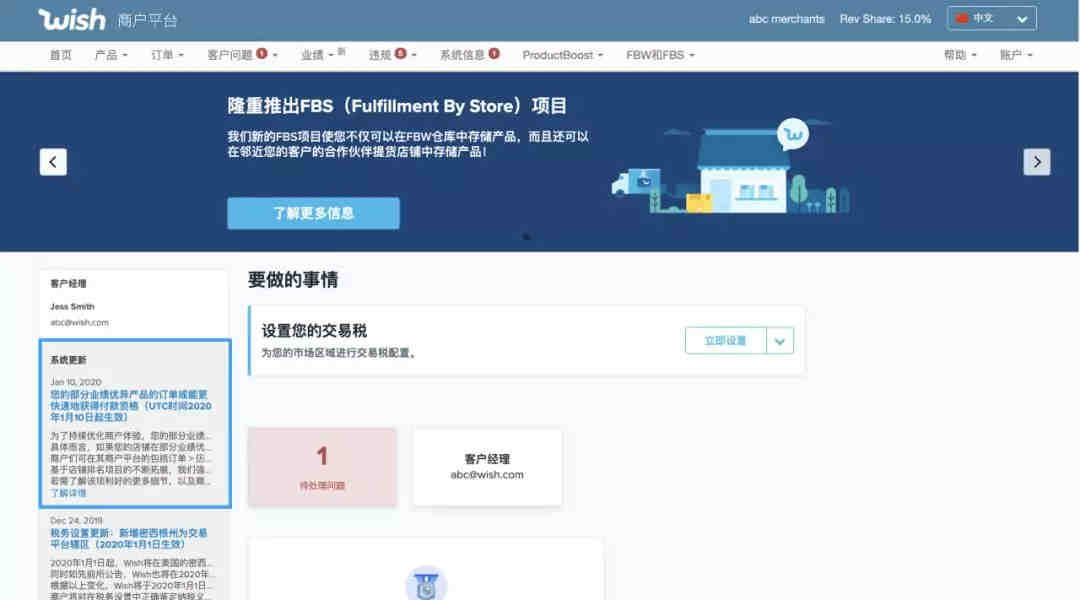
Task: Click the 立即设置 button
Action: 725,341
